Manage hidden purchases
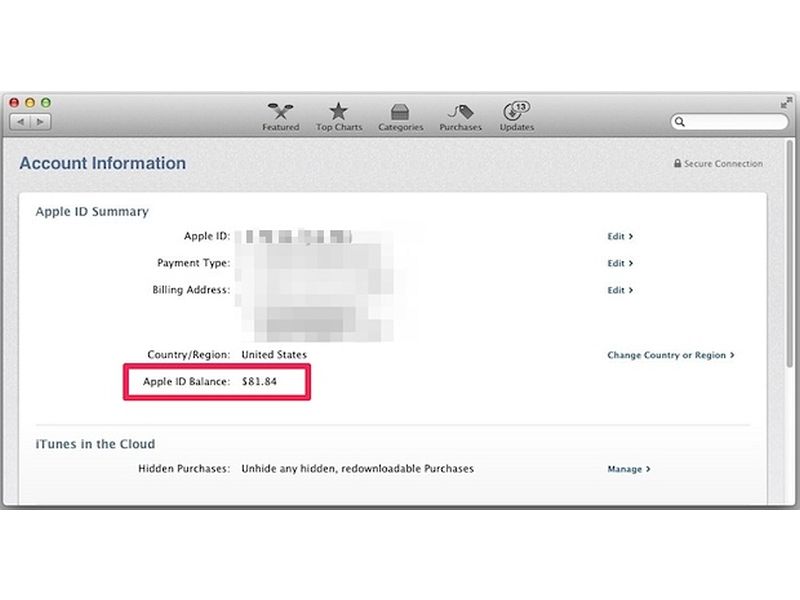Screen dimensions: 800x600 pos(629,469)
